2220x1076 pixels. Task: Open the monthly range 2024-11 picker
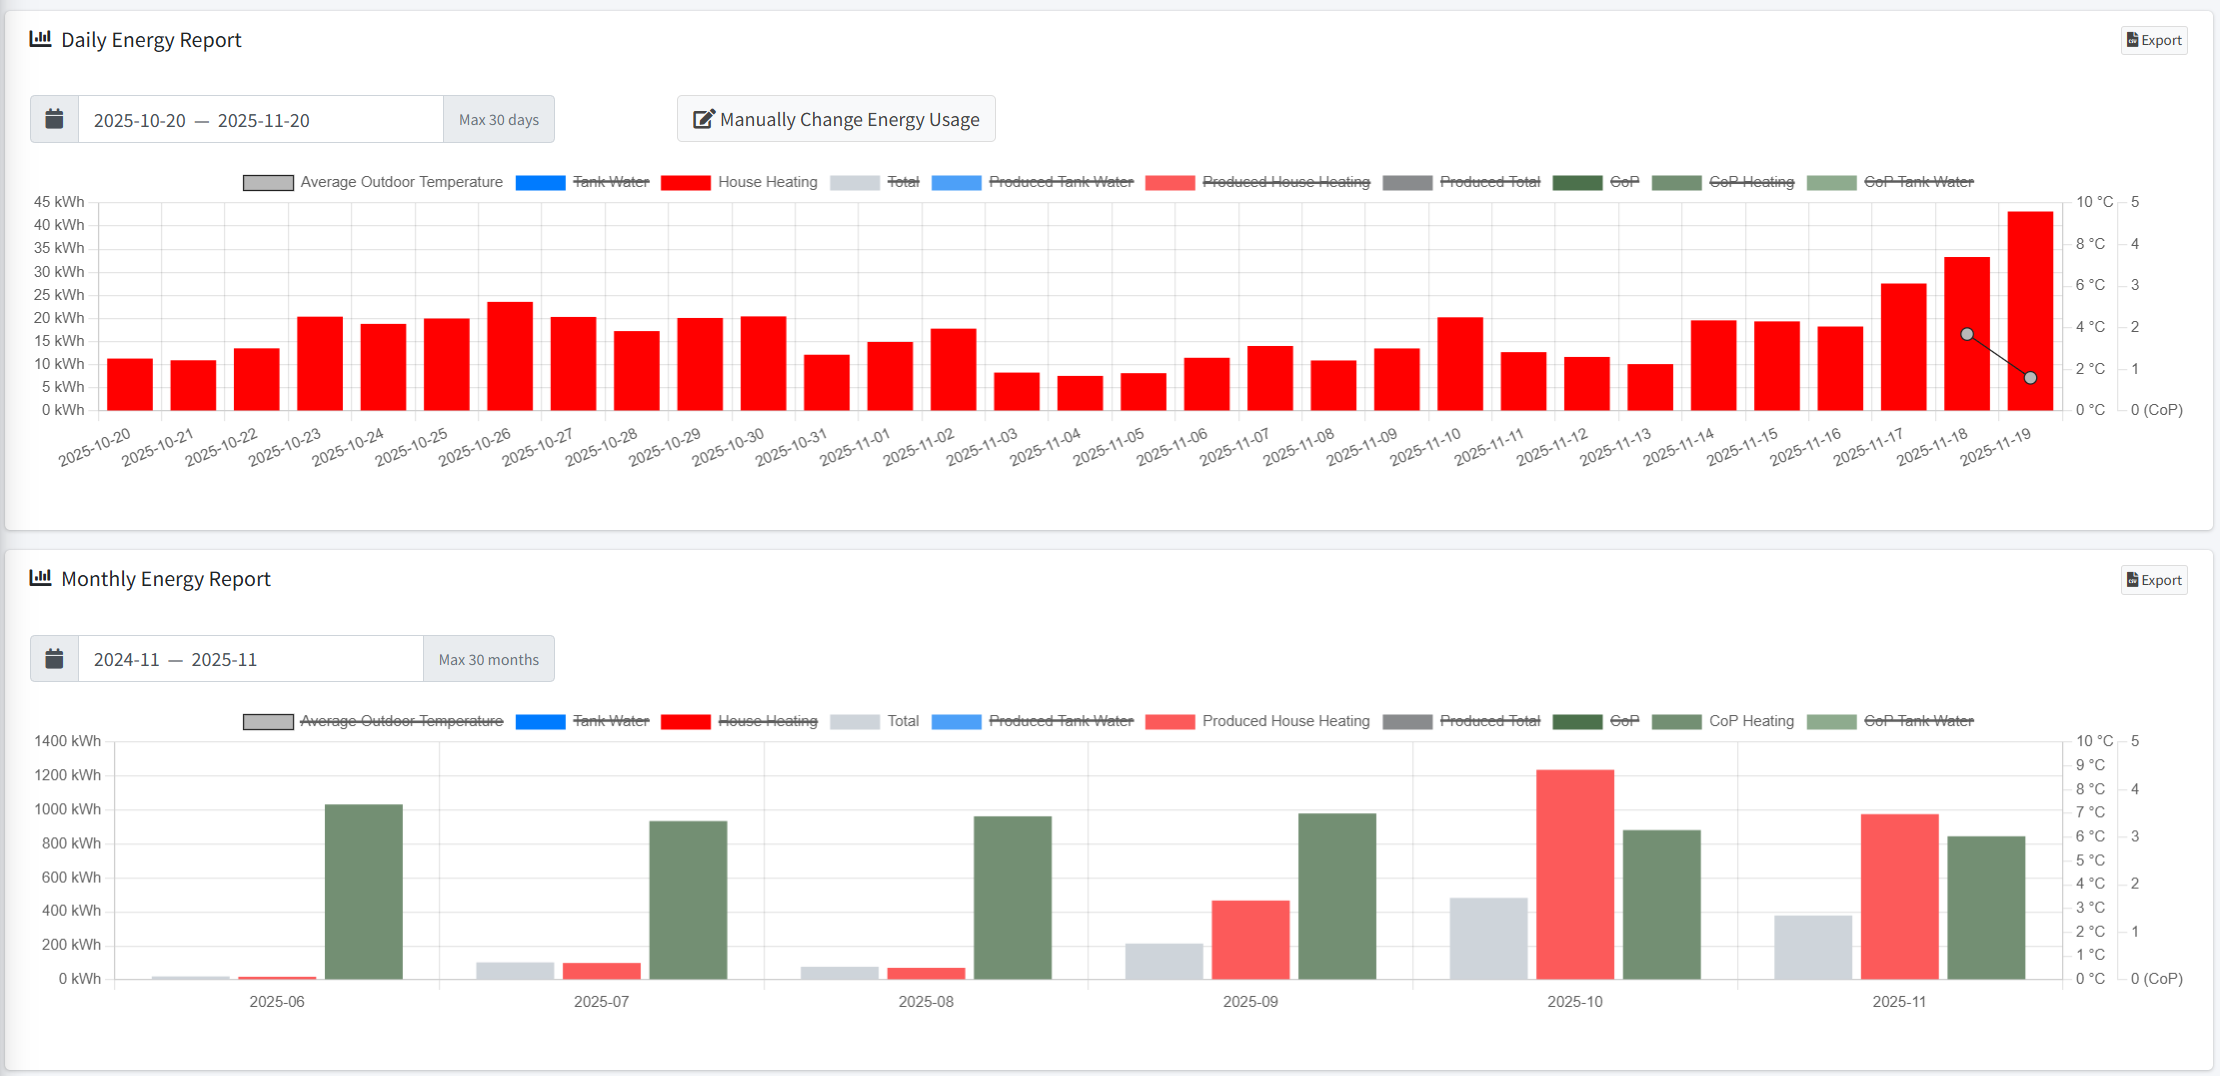point(250,659)
